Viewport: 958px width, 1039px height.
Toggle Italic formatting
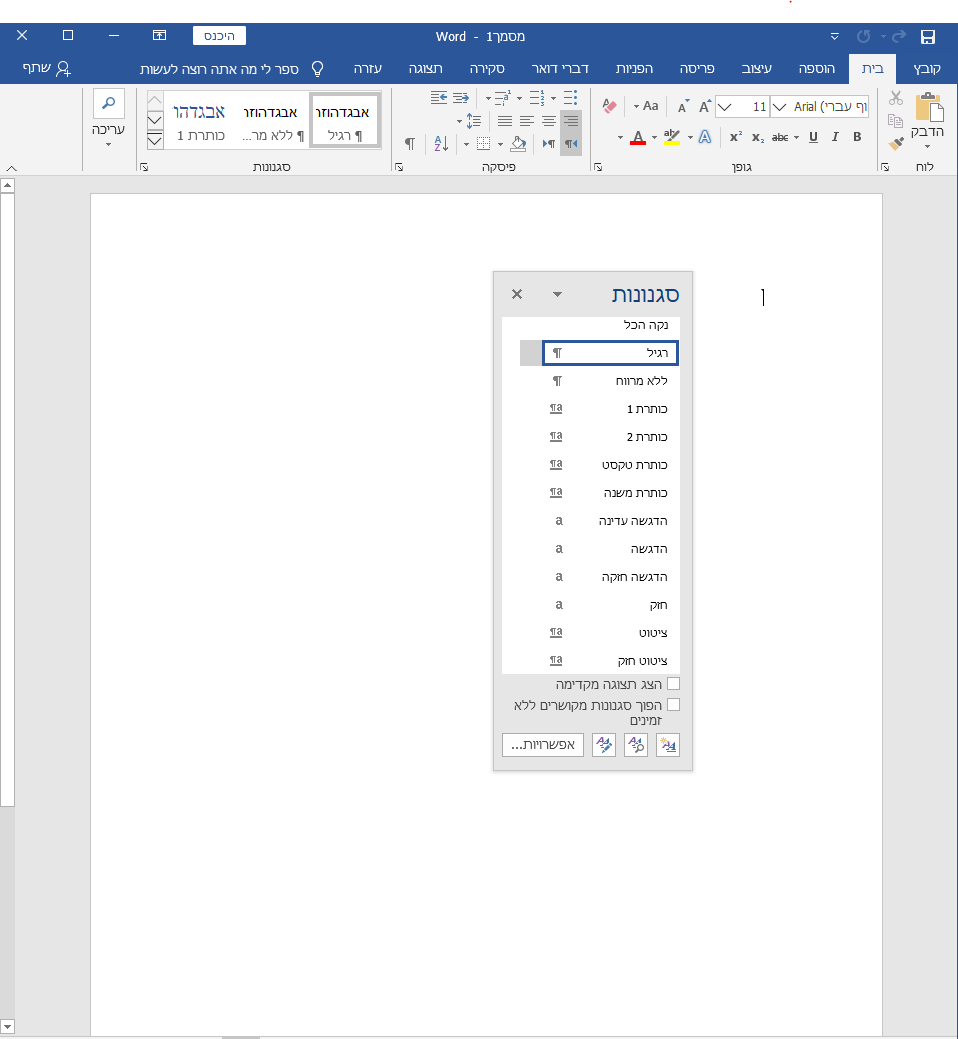835,137
